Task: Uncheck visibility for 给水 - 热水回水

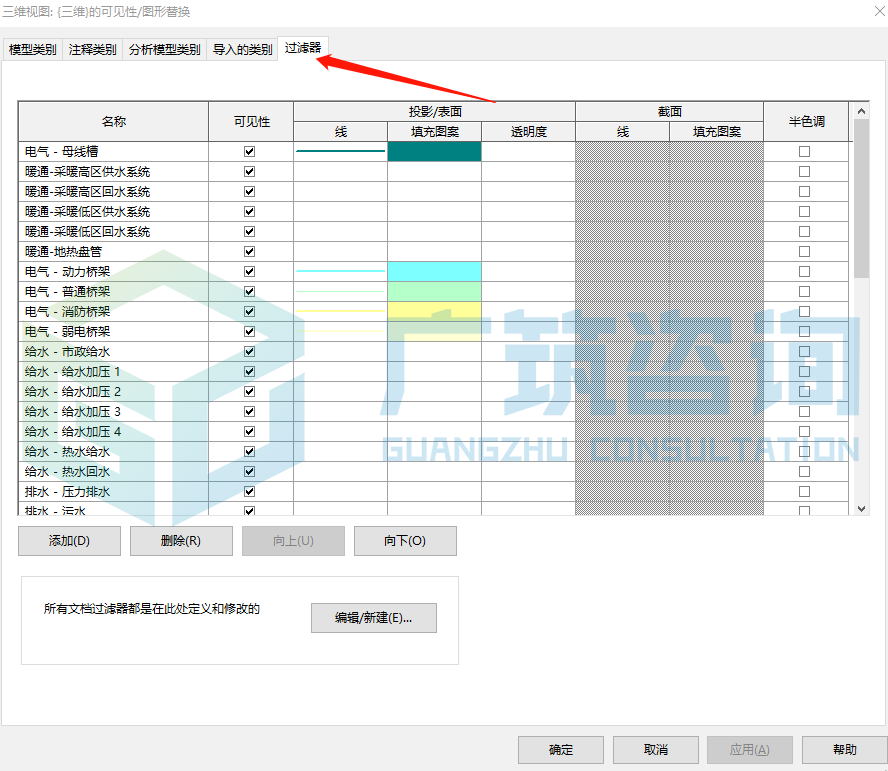Action: coord(249,471)
